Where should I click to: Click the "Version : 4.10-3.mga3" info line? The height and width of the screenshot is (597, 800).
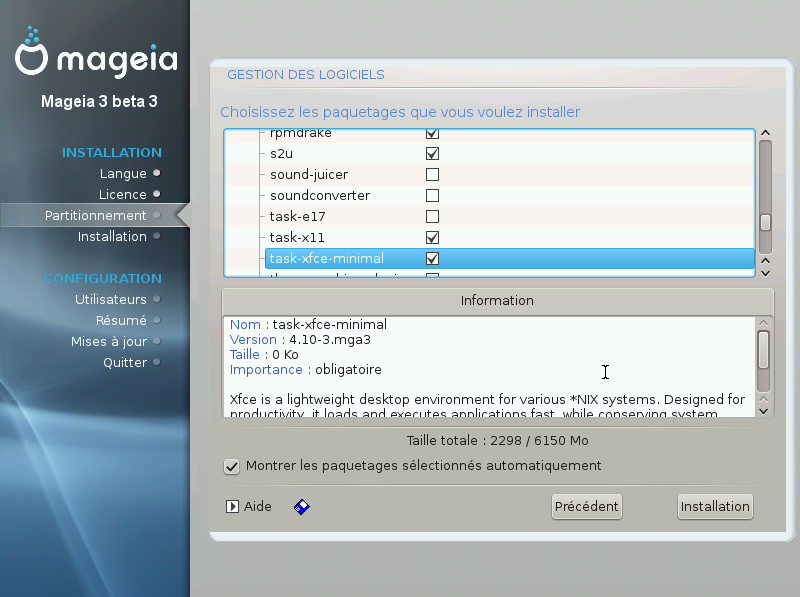coord(300,339)
